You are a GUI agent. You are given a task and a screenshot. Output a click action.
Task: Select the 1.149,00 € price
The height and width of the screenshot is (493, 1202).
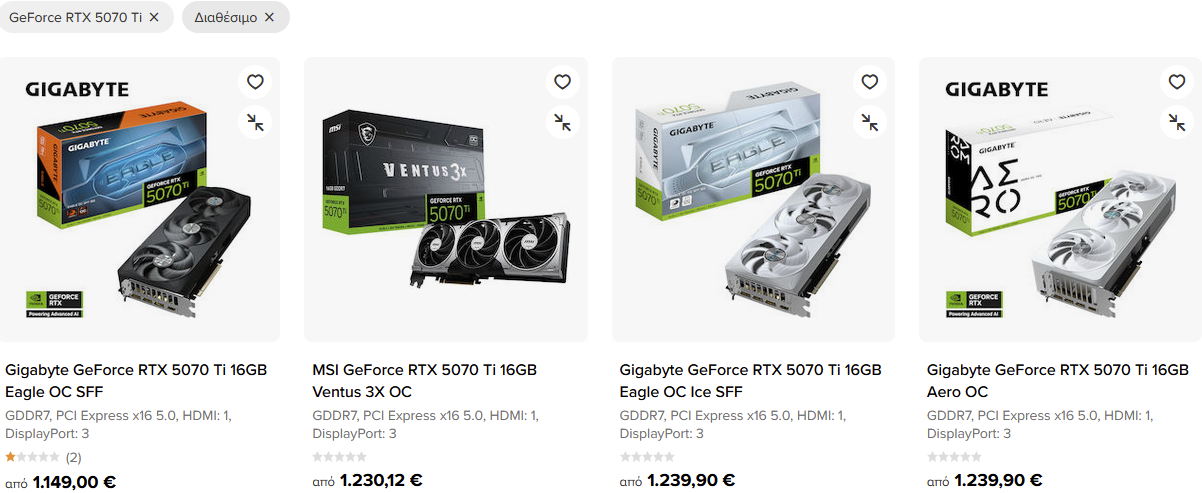74,482
